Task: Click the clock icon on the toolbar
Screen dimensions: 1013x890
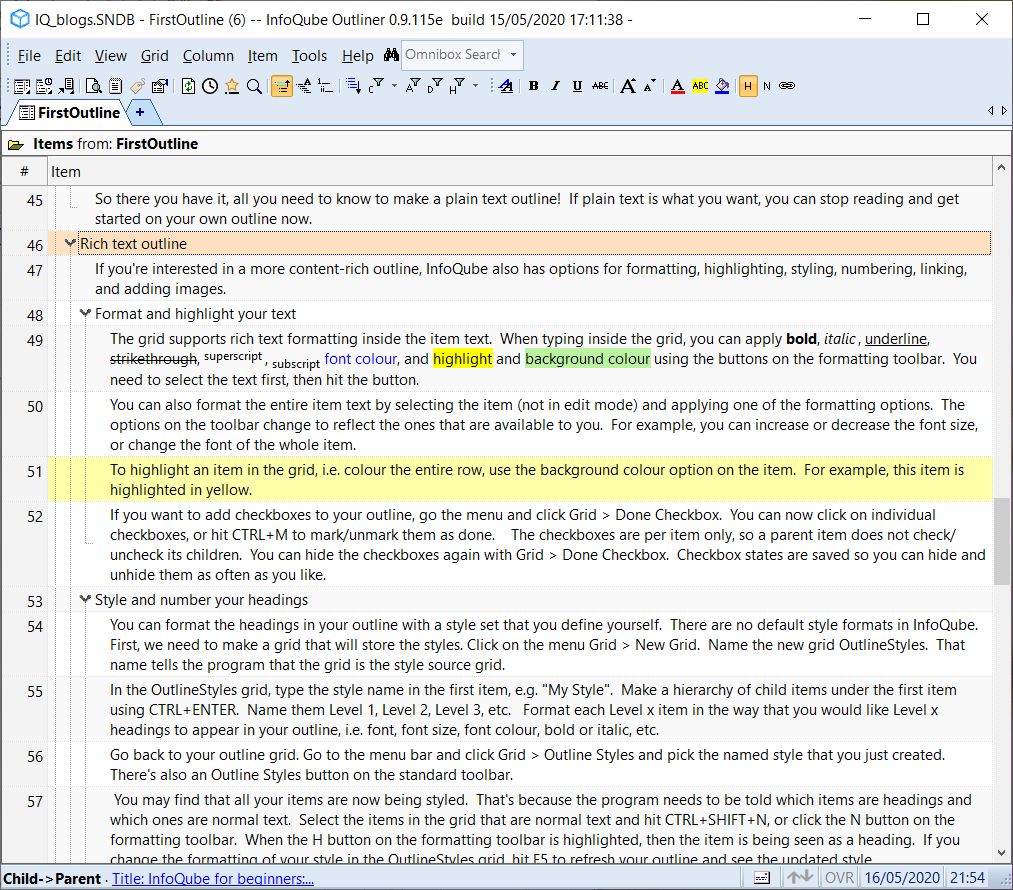Action: click(210, 86)
